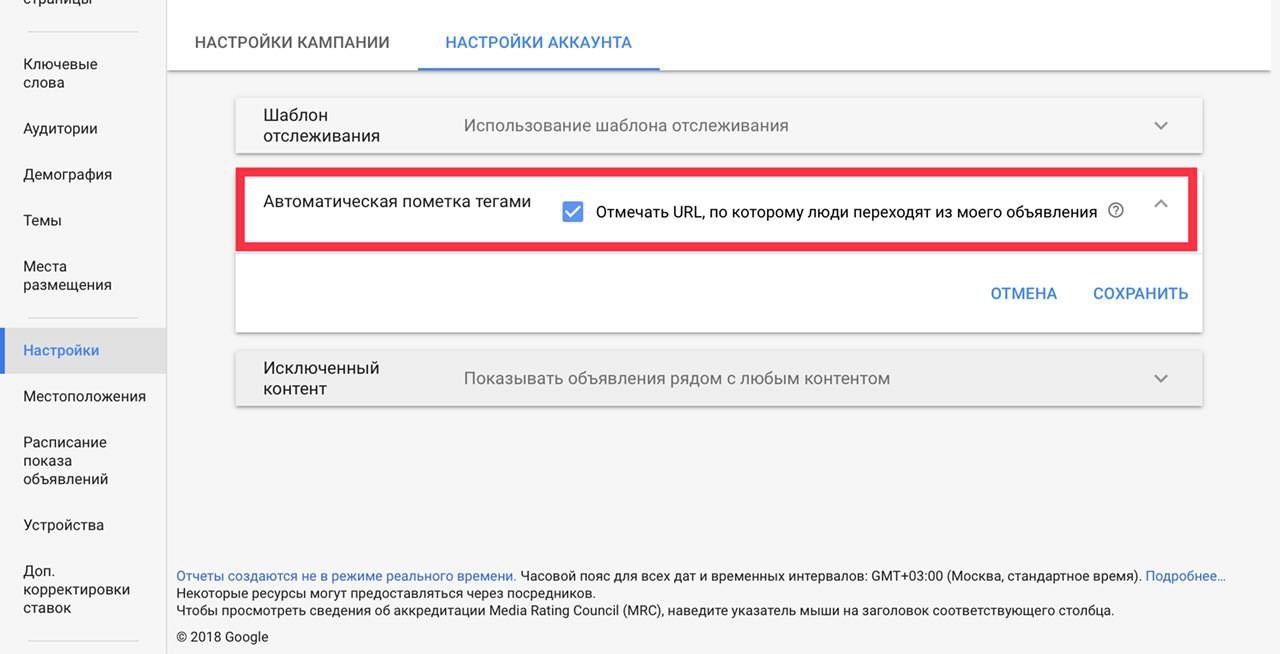Uncheck 'Отмечать URL' auto-tagging checkbox

(573, 212)
